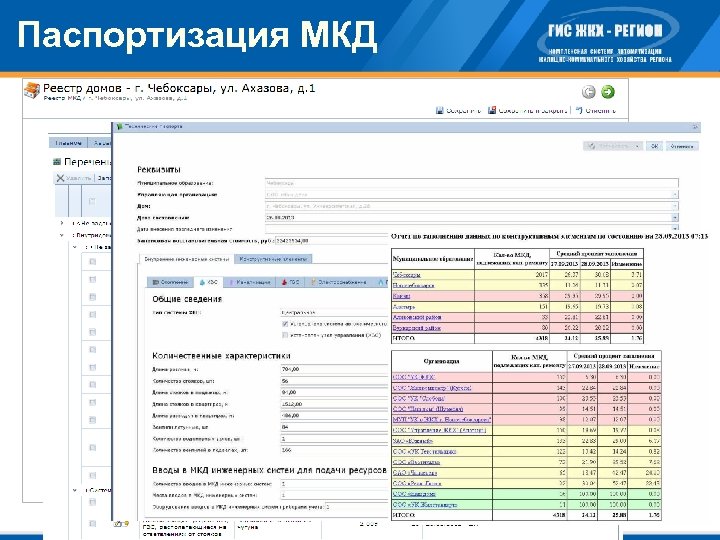Click the Количество стояков field showing 56

[x=334, y=381]
